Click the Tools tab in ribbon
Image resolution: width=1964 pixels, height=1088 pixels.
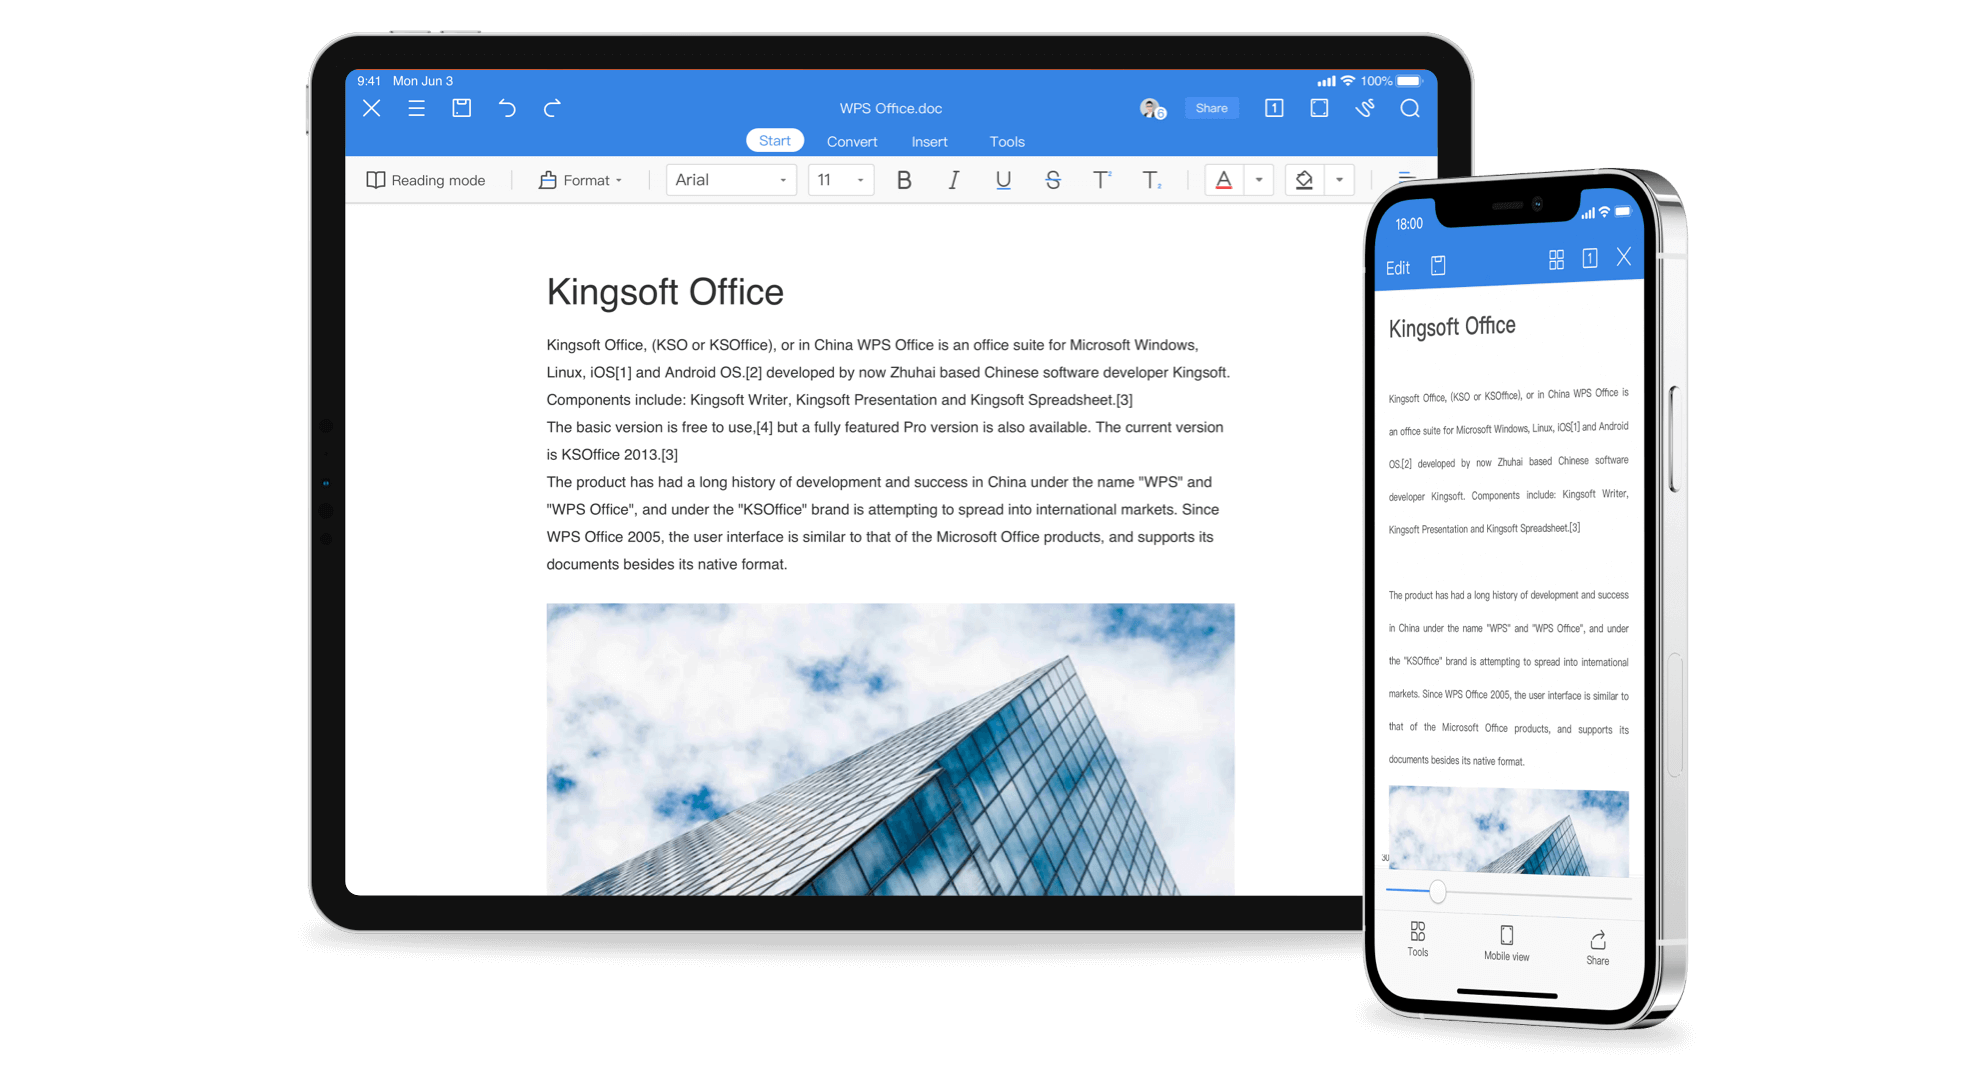coord(1006,141)
